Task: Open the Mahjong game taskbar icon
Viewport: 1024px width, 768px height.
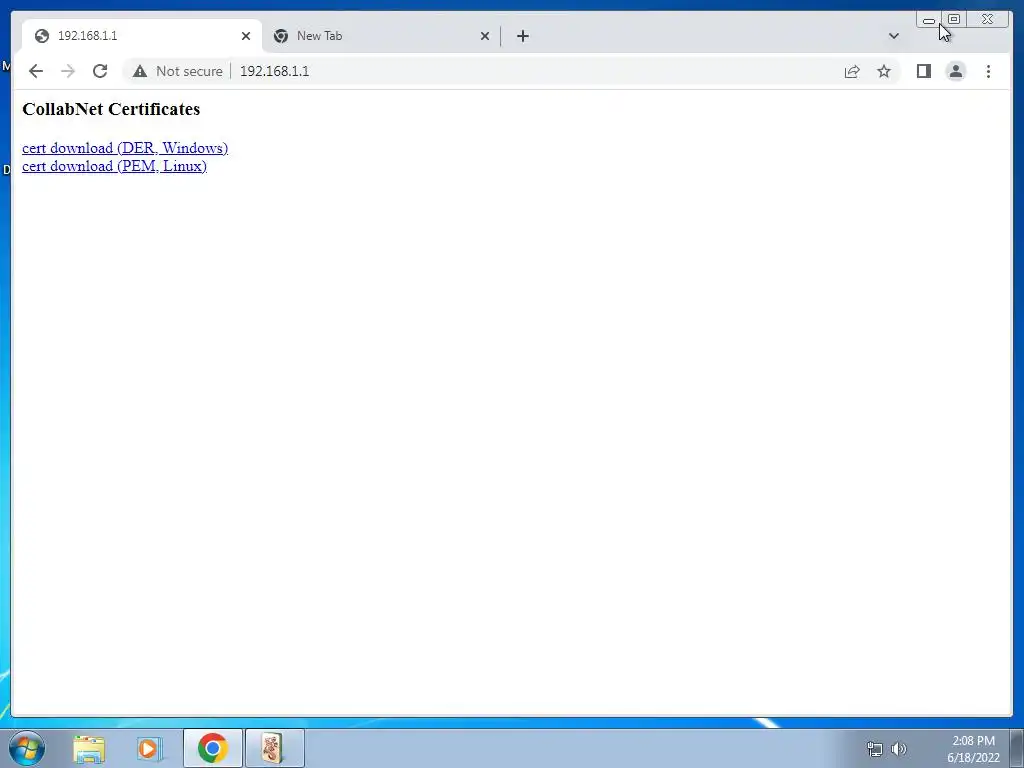Action: coord(274,748)
